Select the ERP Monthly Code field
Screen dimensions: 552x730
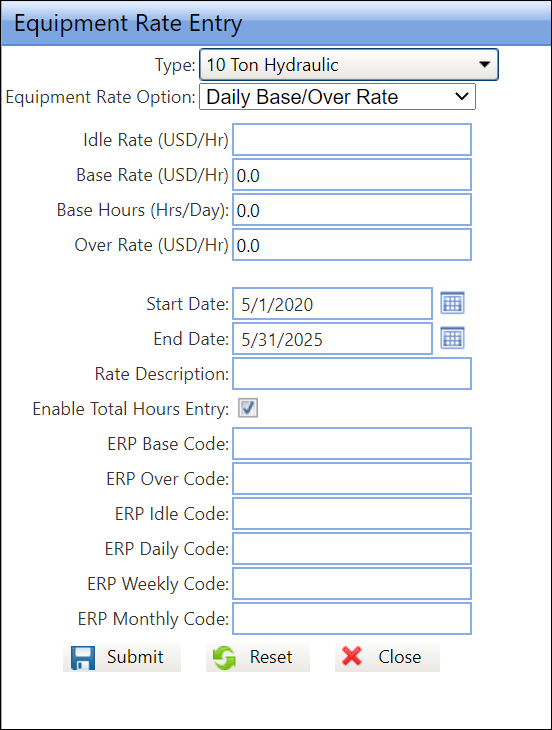(x=352, y=618)
